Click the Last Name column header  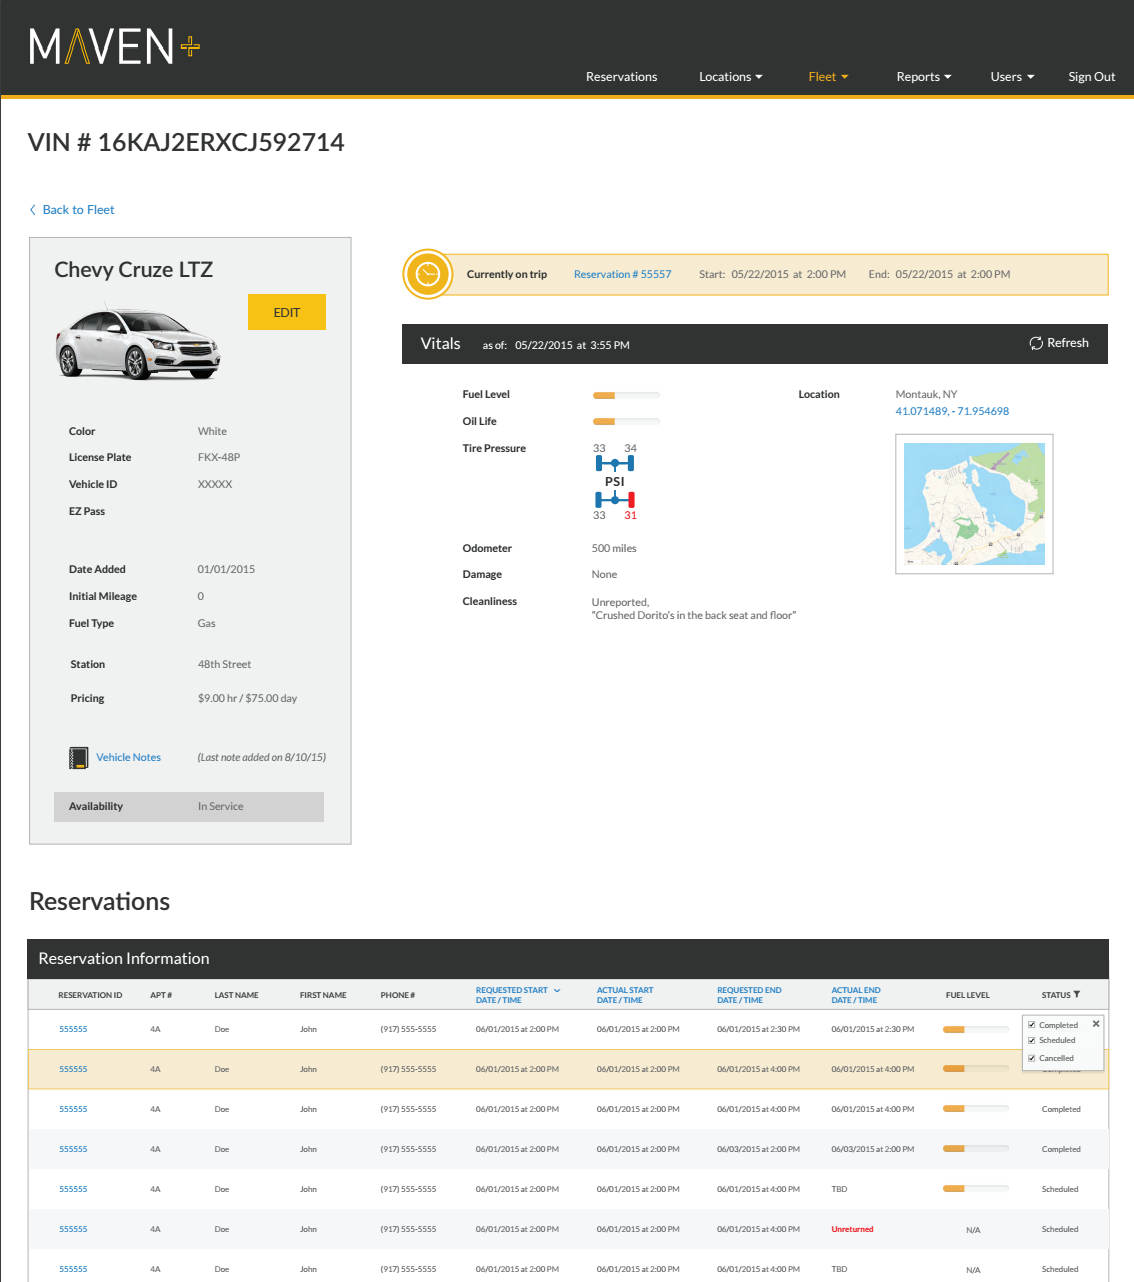coord(236,995)
